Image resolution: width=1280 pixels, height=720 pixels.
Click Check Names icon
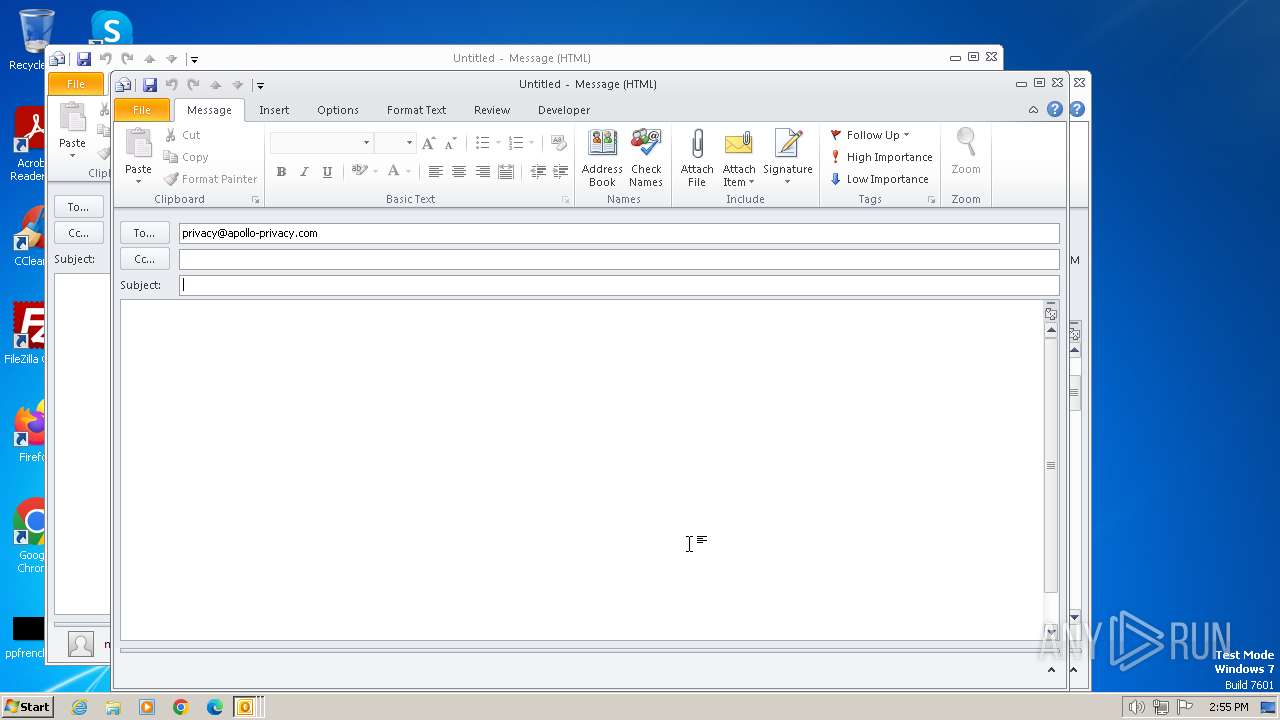tap(646, 158)
